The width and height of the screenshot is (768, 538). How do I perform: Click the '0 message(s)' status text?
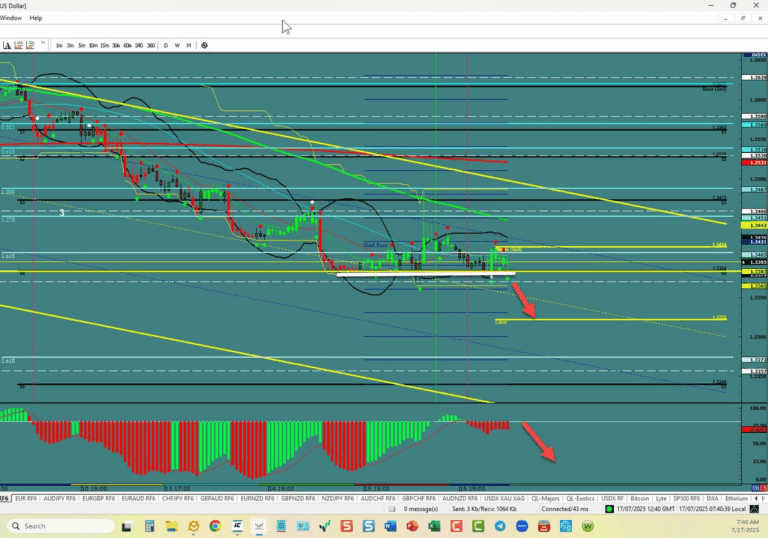(x=421, y=509)
